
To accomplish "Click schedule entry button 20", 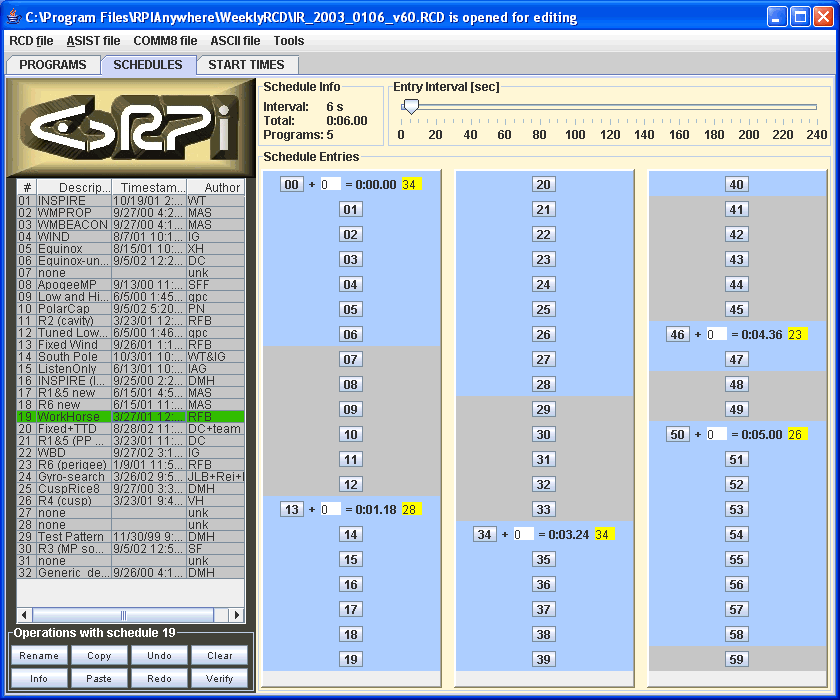I will coord(543,185).
